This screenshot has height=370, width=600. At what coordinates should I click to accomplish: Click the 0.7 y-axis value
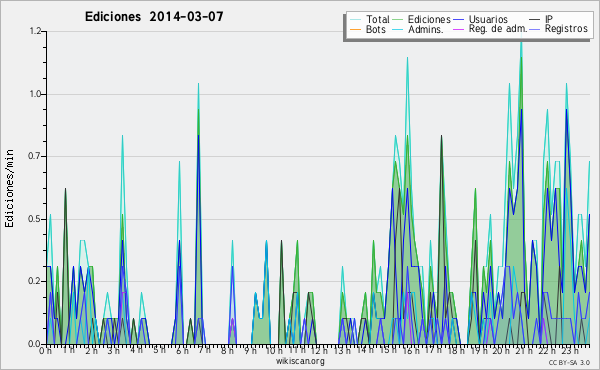[35, 156]
